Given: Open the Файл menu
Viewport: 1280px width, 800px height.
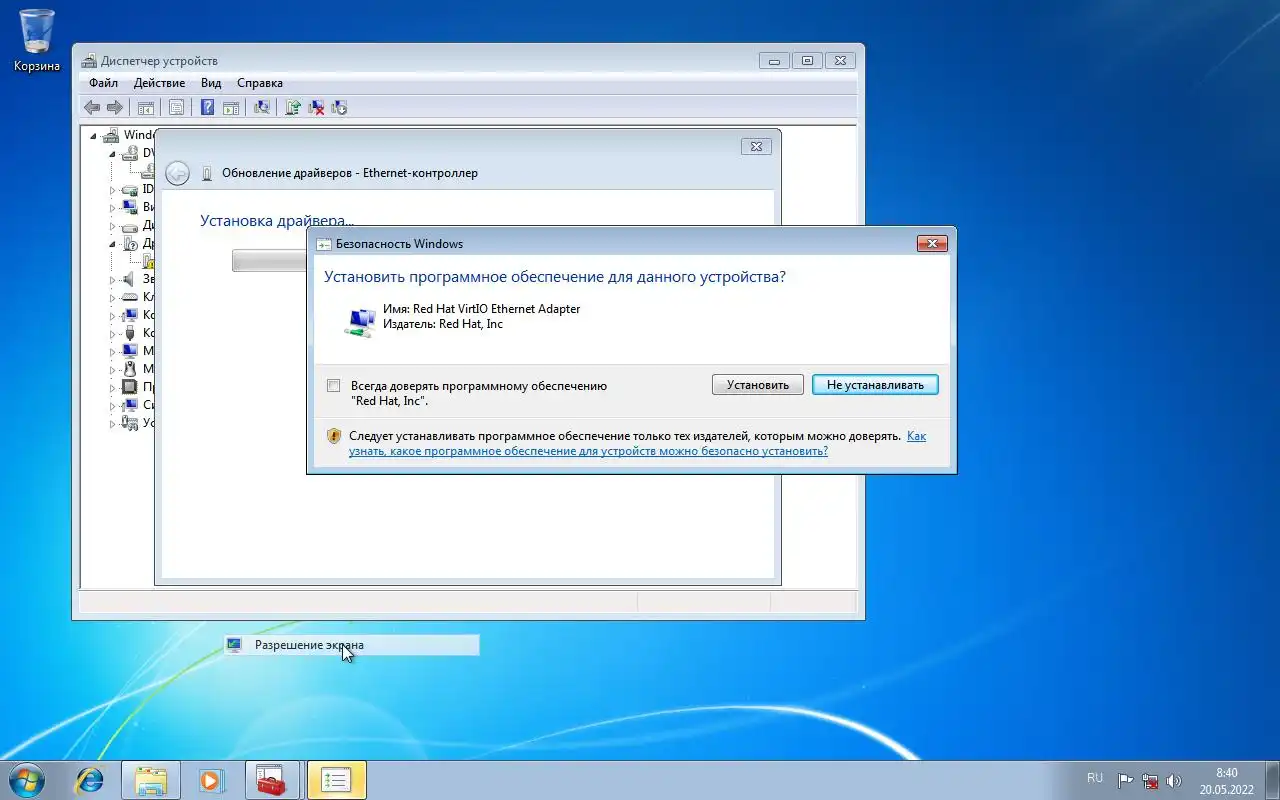Looking at the screenshot, I should point(103,83).
